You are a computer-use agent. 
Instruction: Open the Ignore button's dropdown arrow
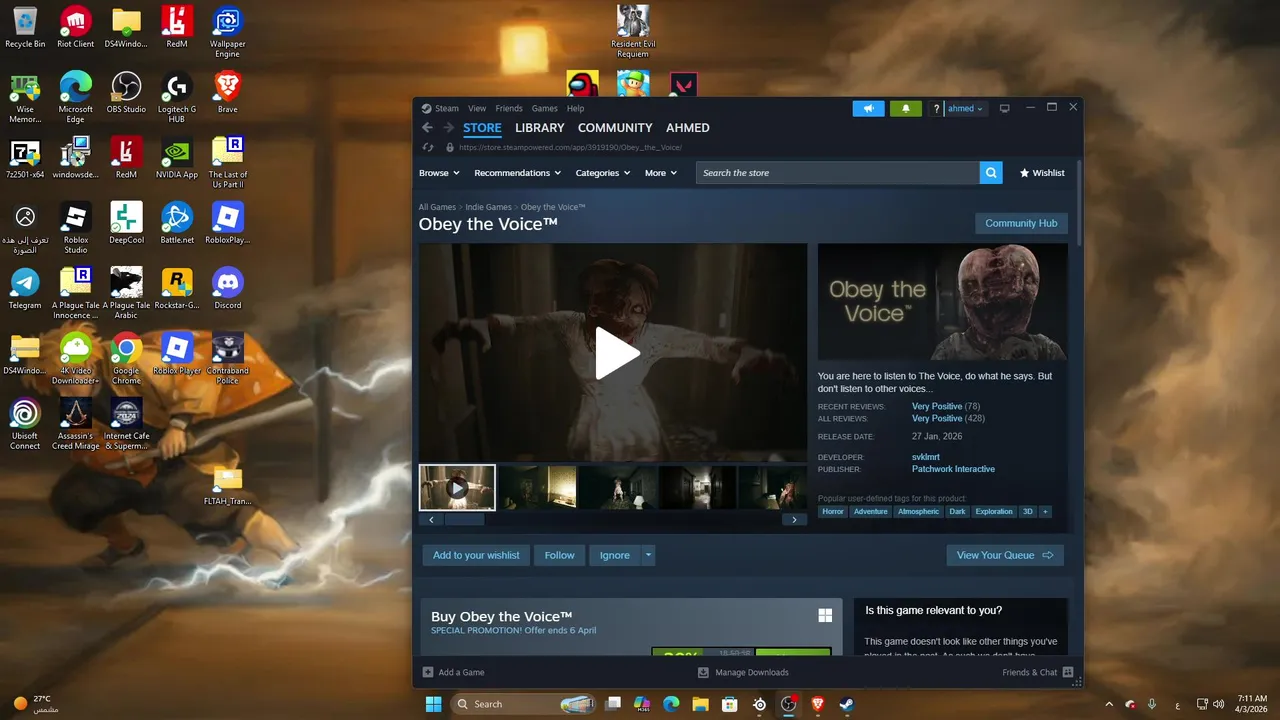tap(648, 555)
